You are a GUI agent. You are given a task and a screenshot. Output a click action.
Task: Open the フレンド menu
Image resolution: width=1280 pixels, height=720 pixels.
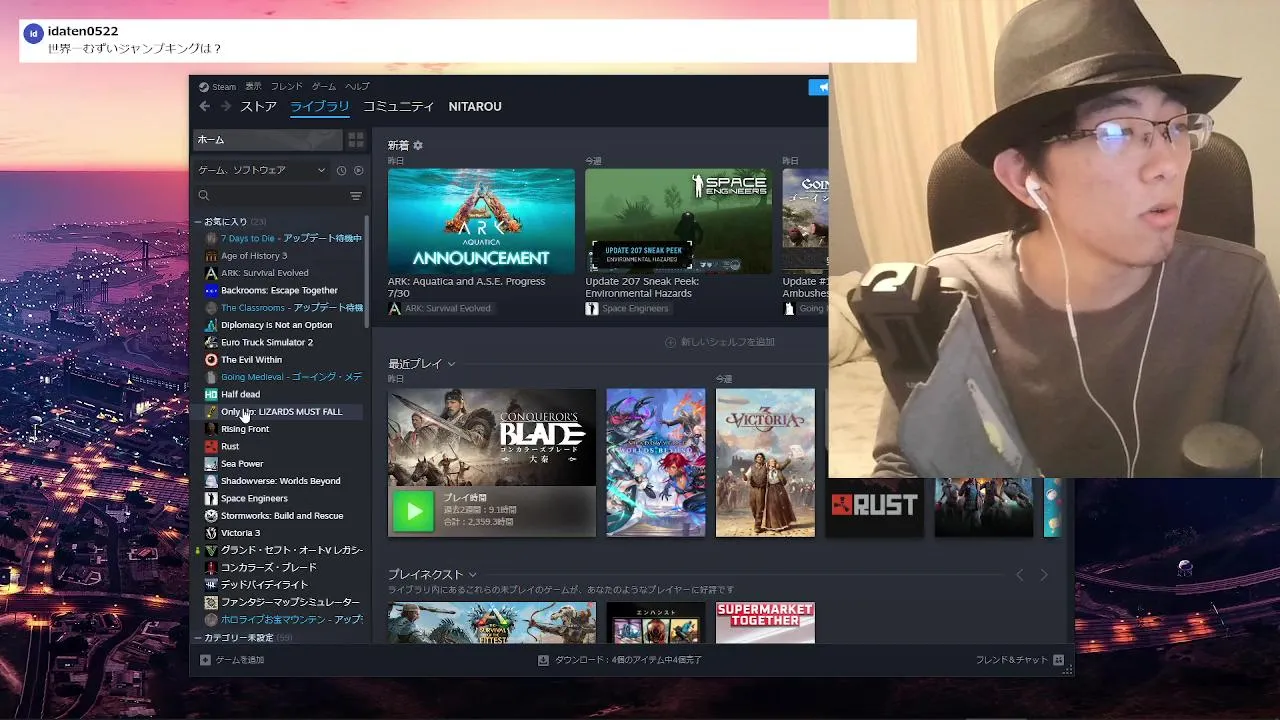[x=287, y=87]
